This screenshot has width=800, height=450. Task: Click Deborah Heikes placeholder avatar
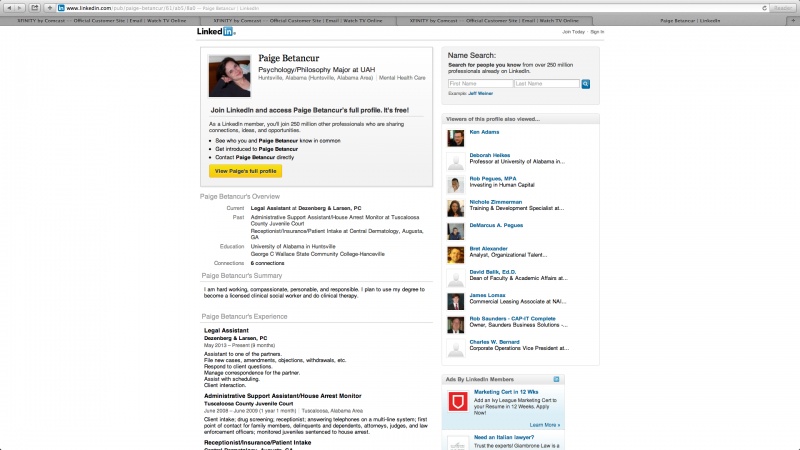[456, 161]
